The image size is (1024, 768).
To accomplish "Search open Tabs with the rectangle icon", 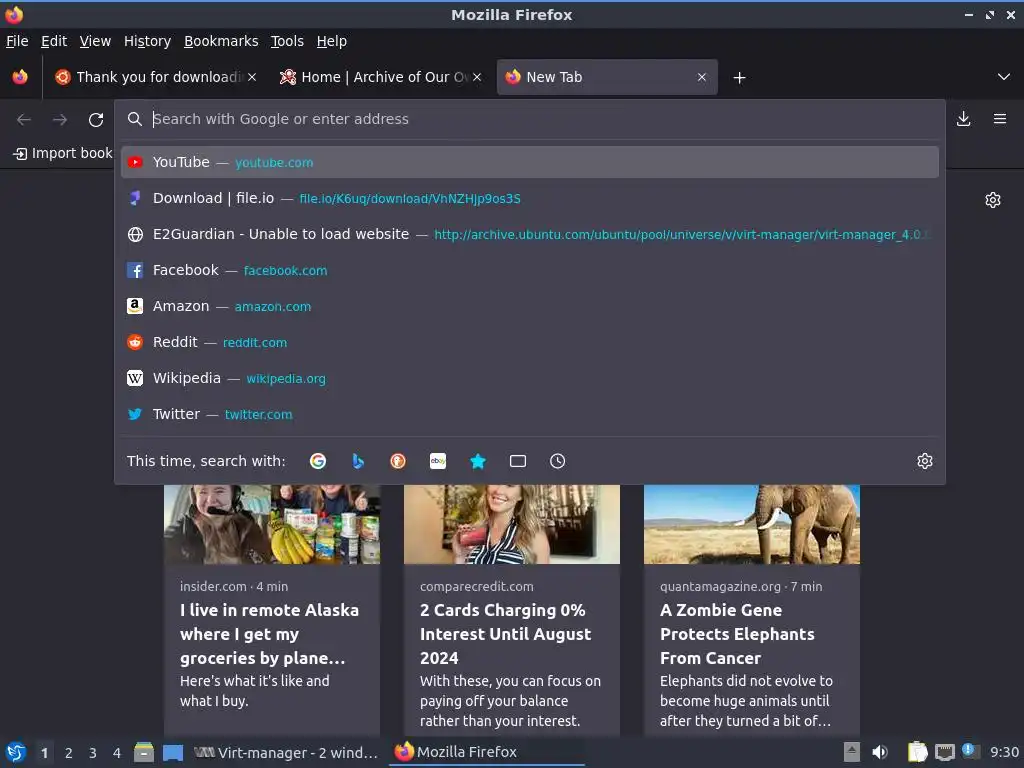I will click(x=518, y=461).
